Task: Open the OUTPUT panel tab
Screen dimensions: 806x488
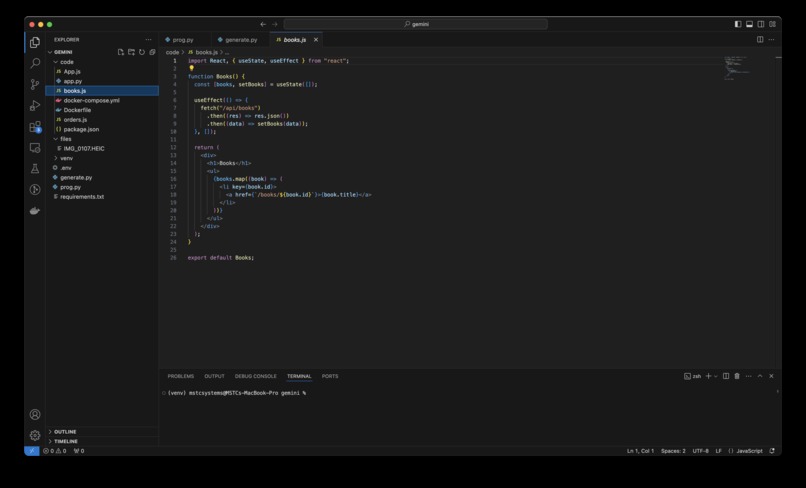Action: [214, 376]
